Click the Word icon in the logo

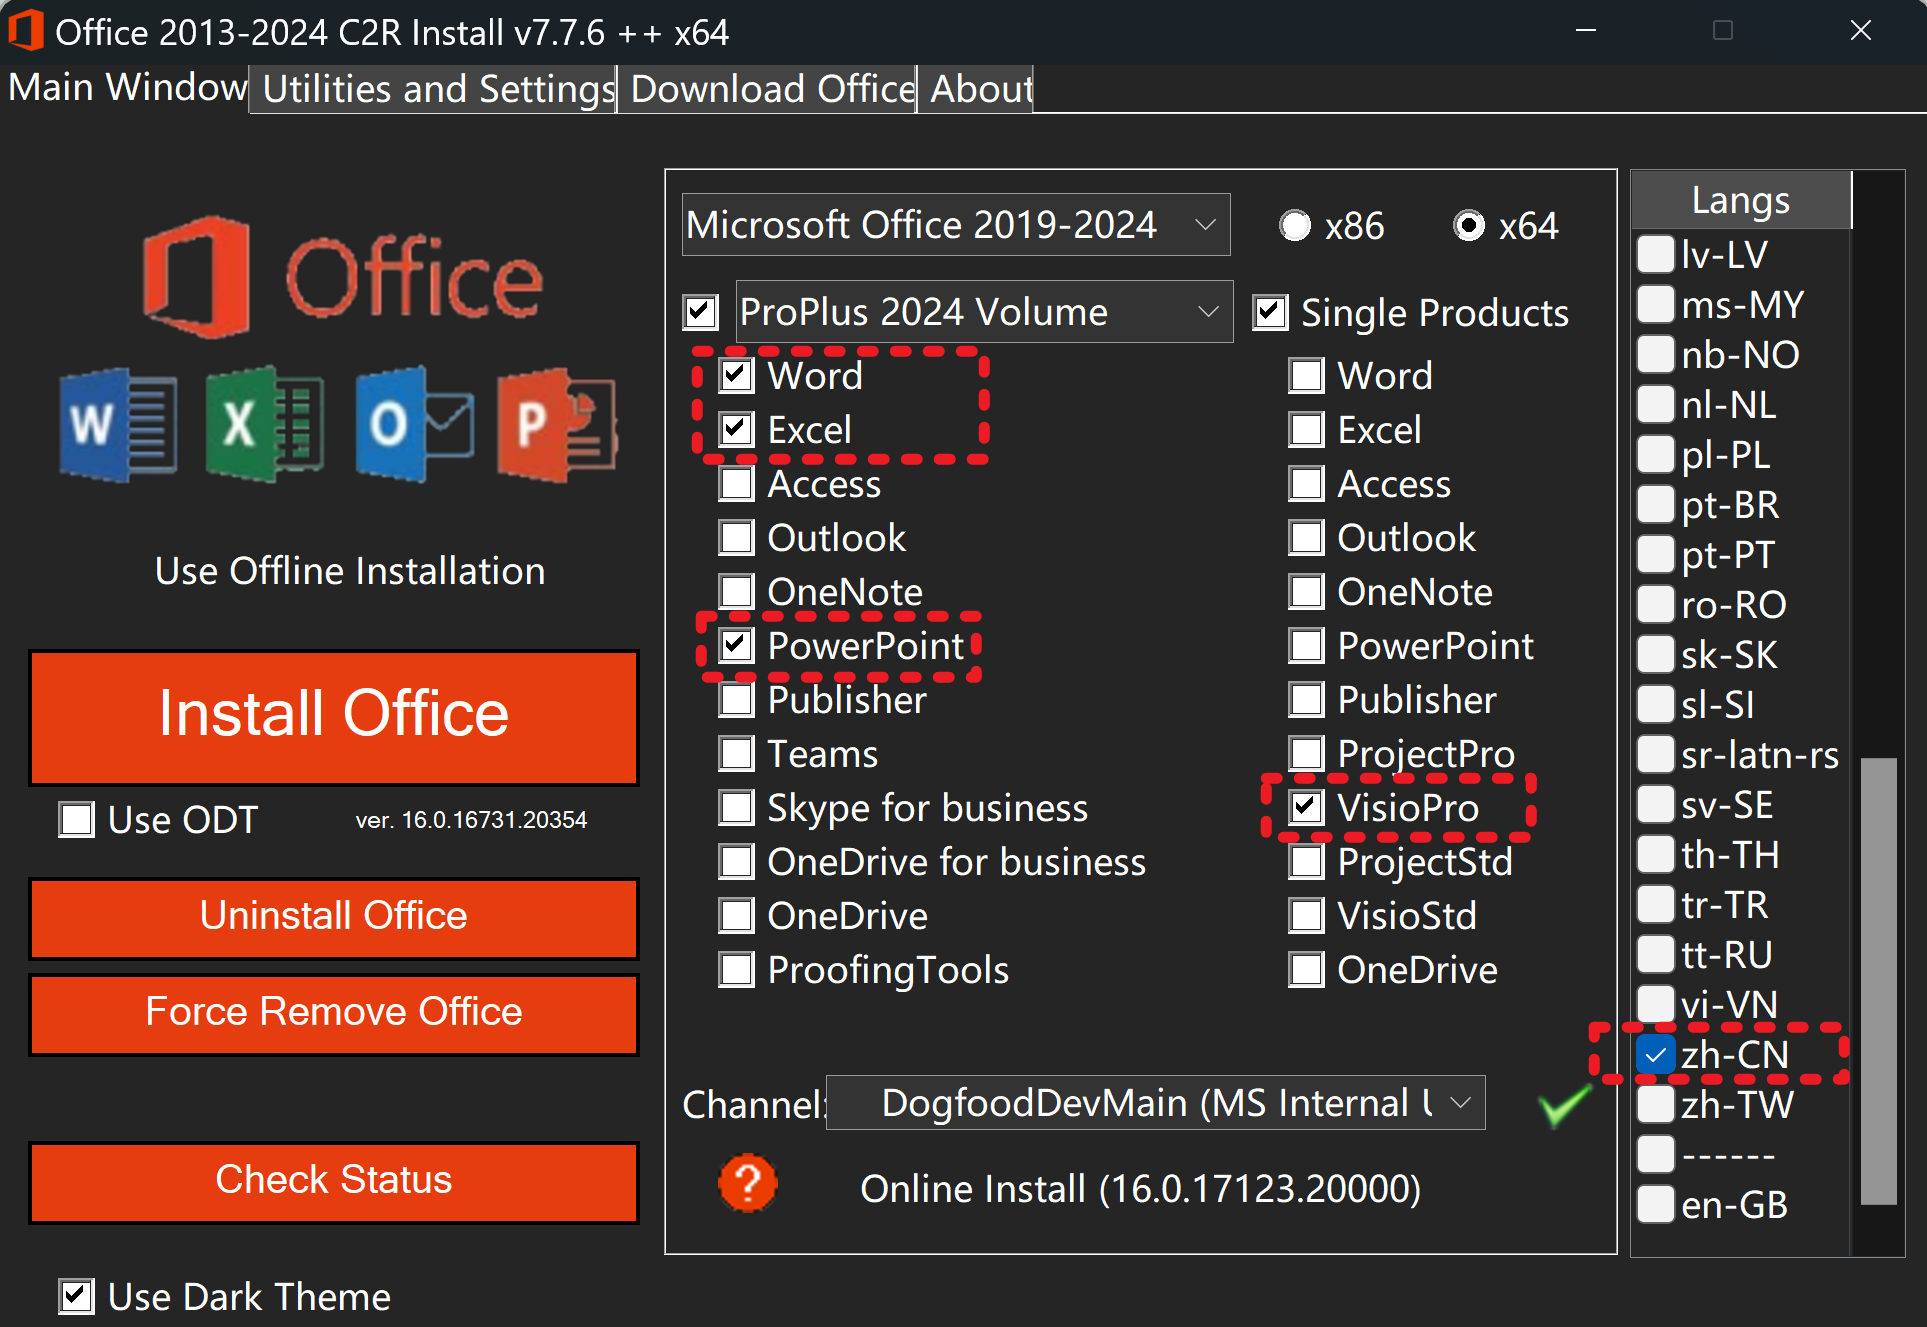click(x=118, y=424)
